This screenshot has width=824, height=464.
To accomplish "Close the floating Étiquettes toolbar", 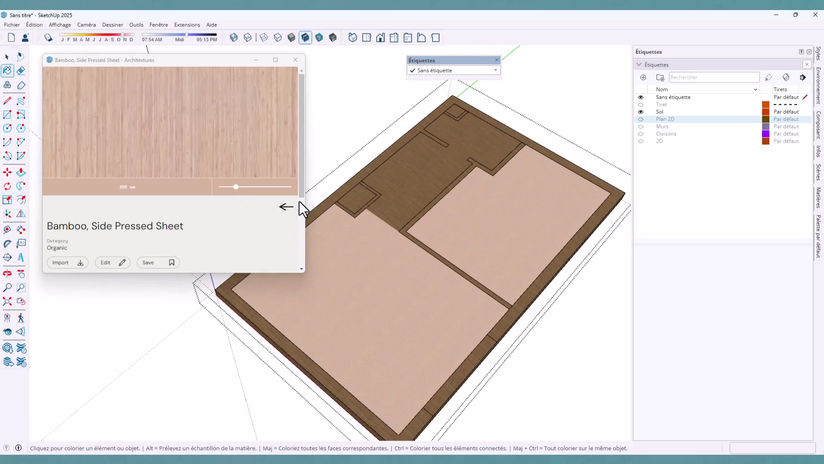I will pyautogui.click(x=497, y=60).
